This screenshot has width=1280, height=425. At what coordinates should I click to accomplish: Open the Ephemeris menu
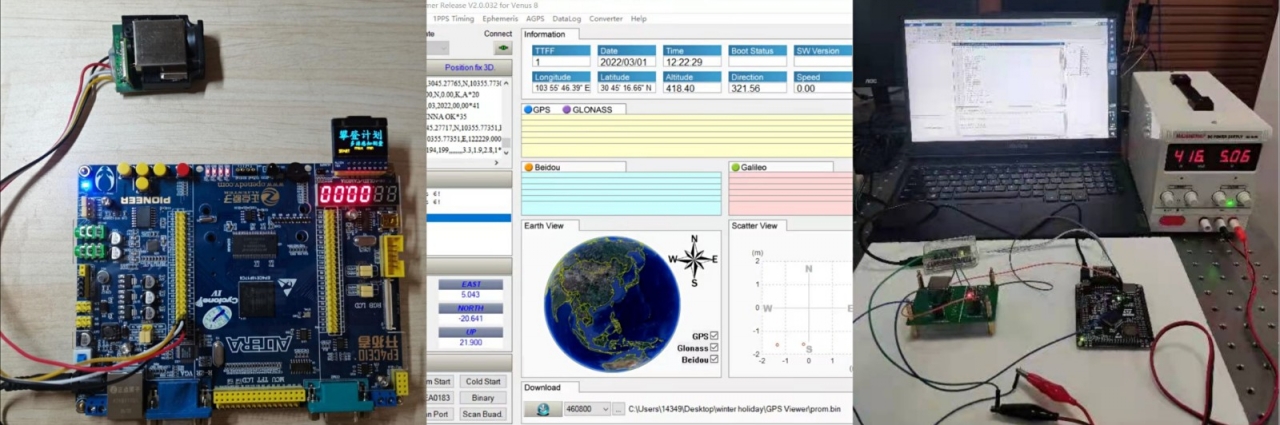500,19
